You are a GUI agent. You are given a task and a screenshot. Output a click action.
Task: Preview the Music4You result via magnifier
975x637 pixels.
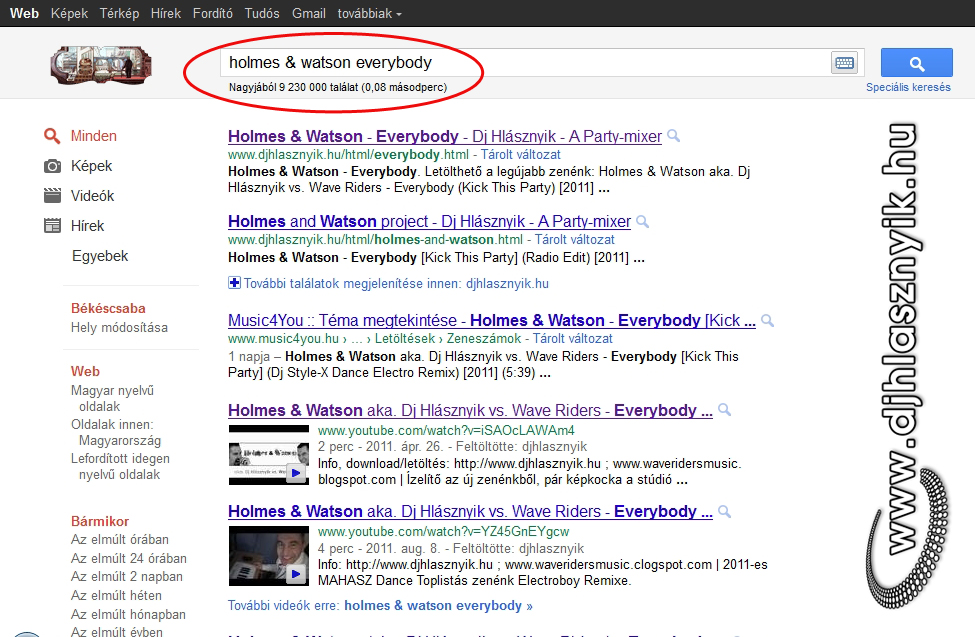pyautogui.click(x=768, y=320)
